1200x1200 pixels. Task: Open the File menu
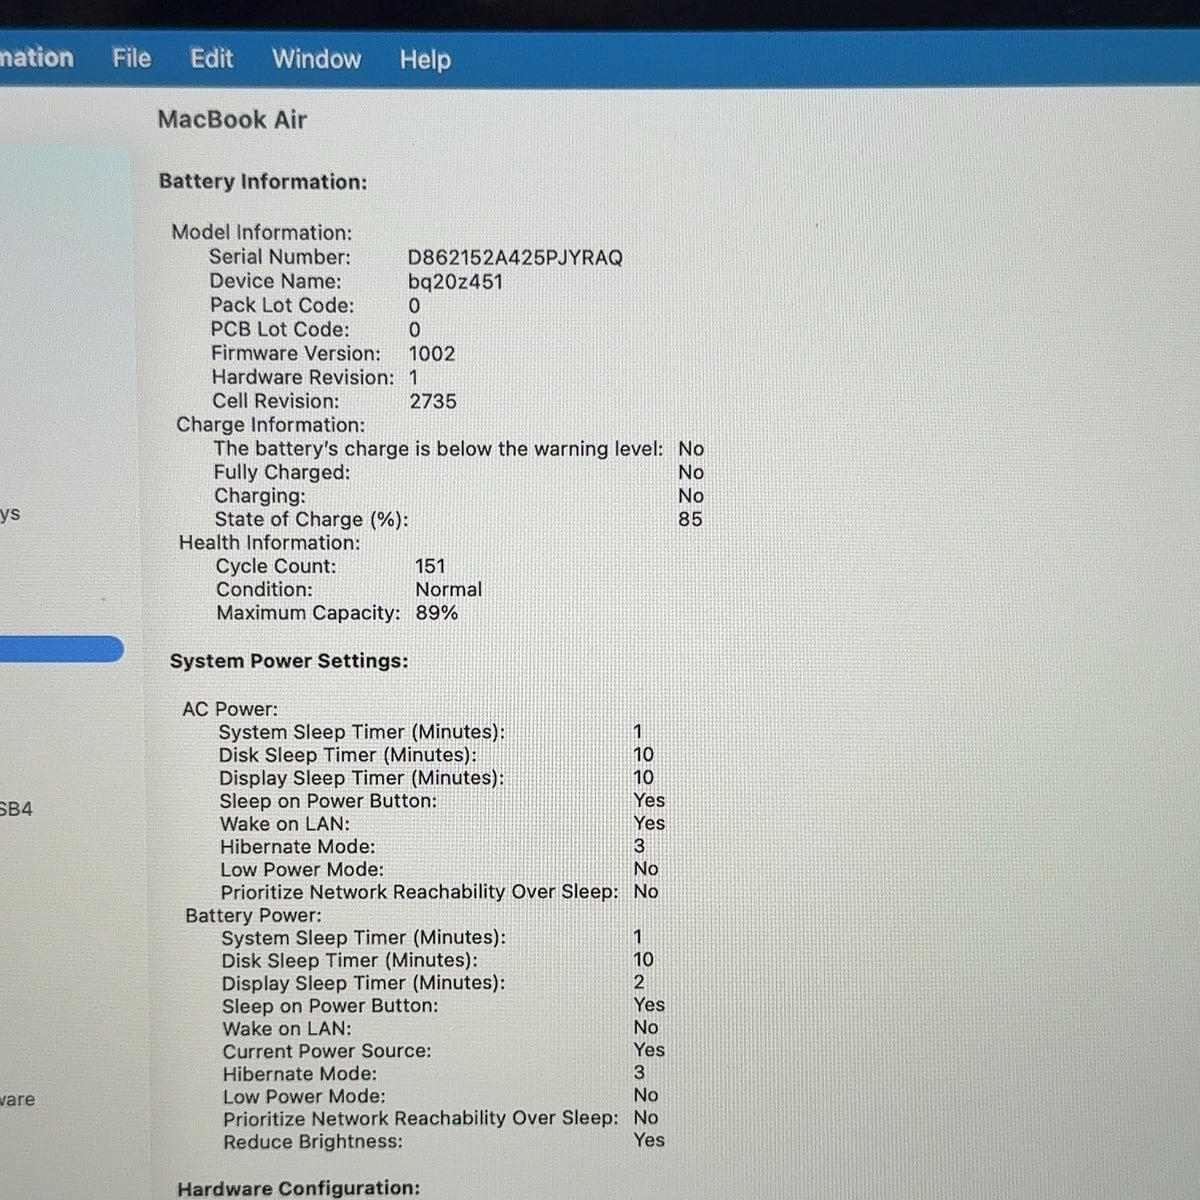coord(131,58)
